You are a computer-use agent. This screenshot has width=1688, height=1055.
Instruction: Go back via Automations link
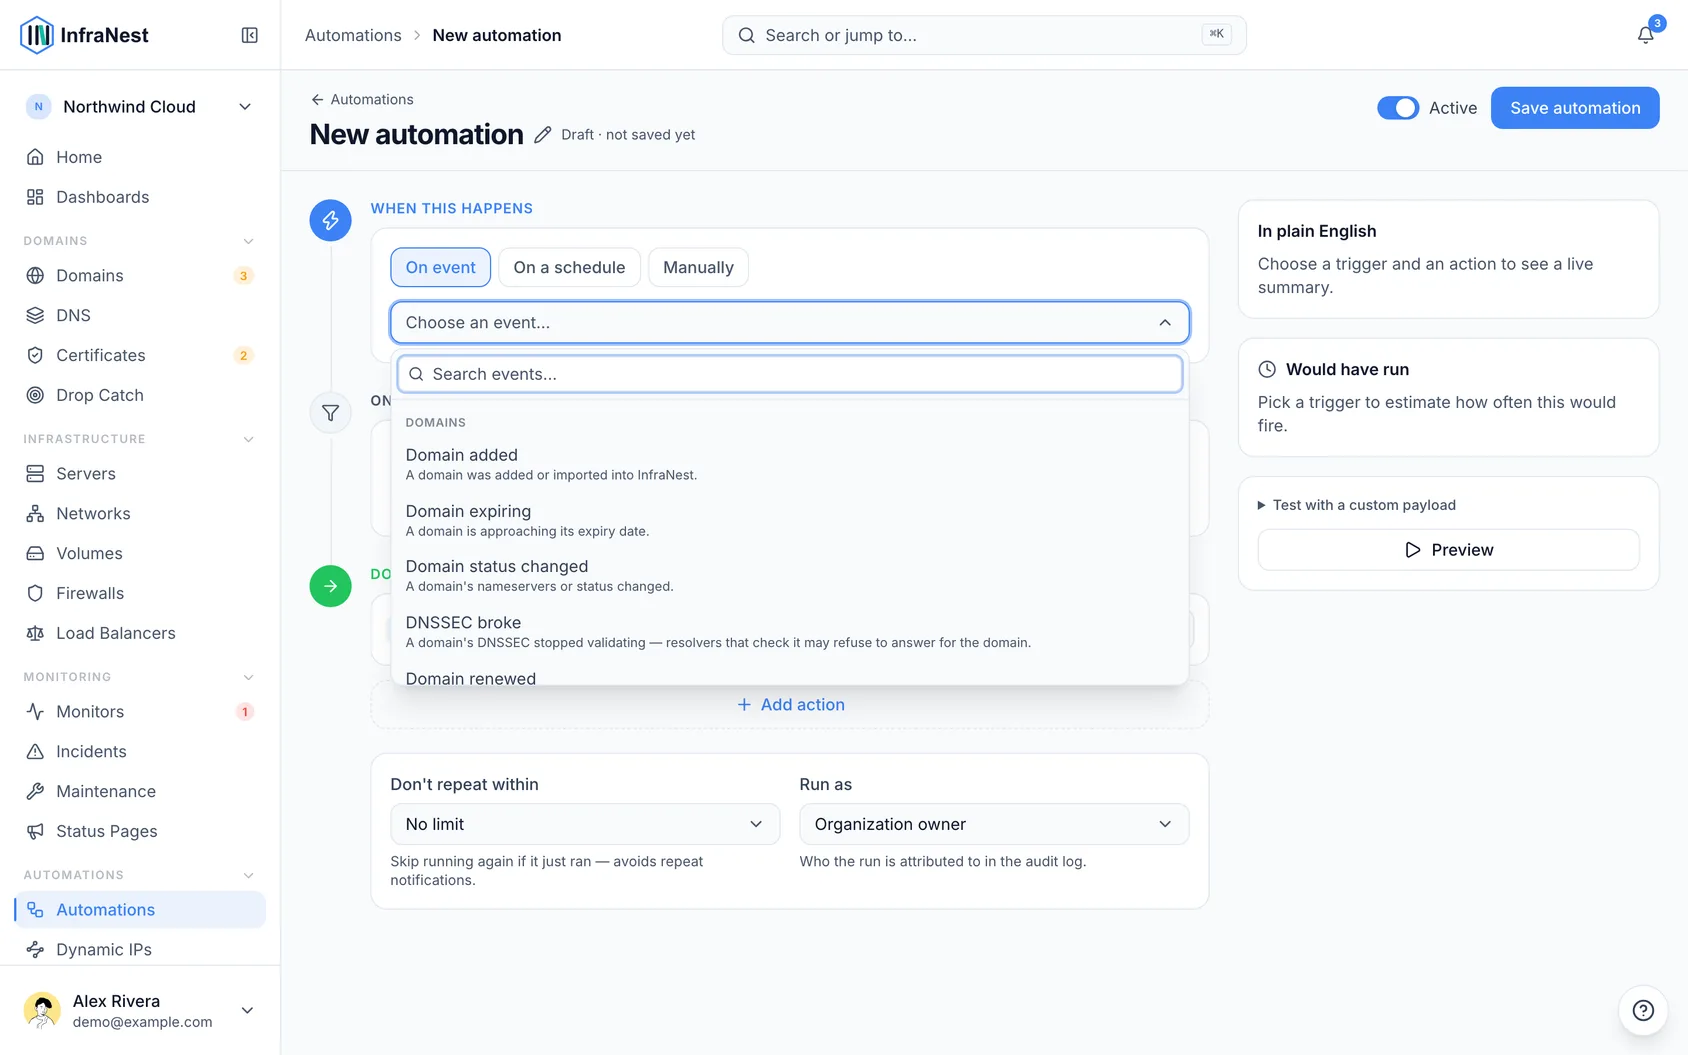tap(362, 99)
